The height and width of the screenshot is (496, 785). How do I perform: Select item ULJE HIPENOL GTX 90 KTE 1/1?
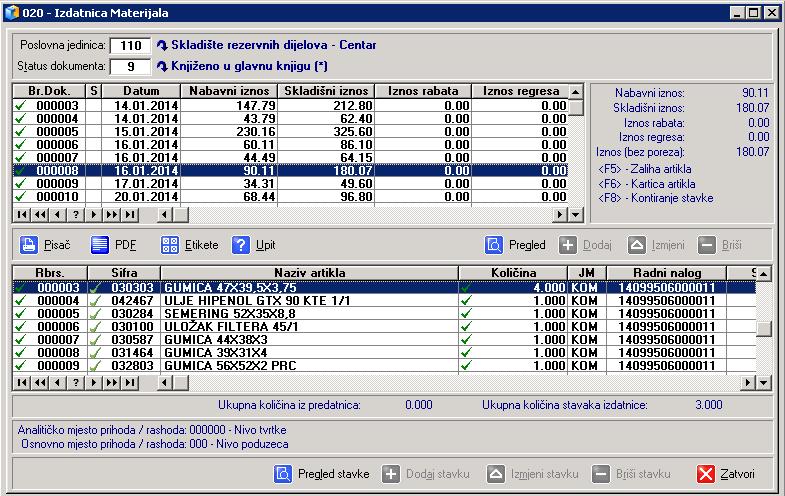[x=384, y=301]
